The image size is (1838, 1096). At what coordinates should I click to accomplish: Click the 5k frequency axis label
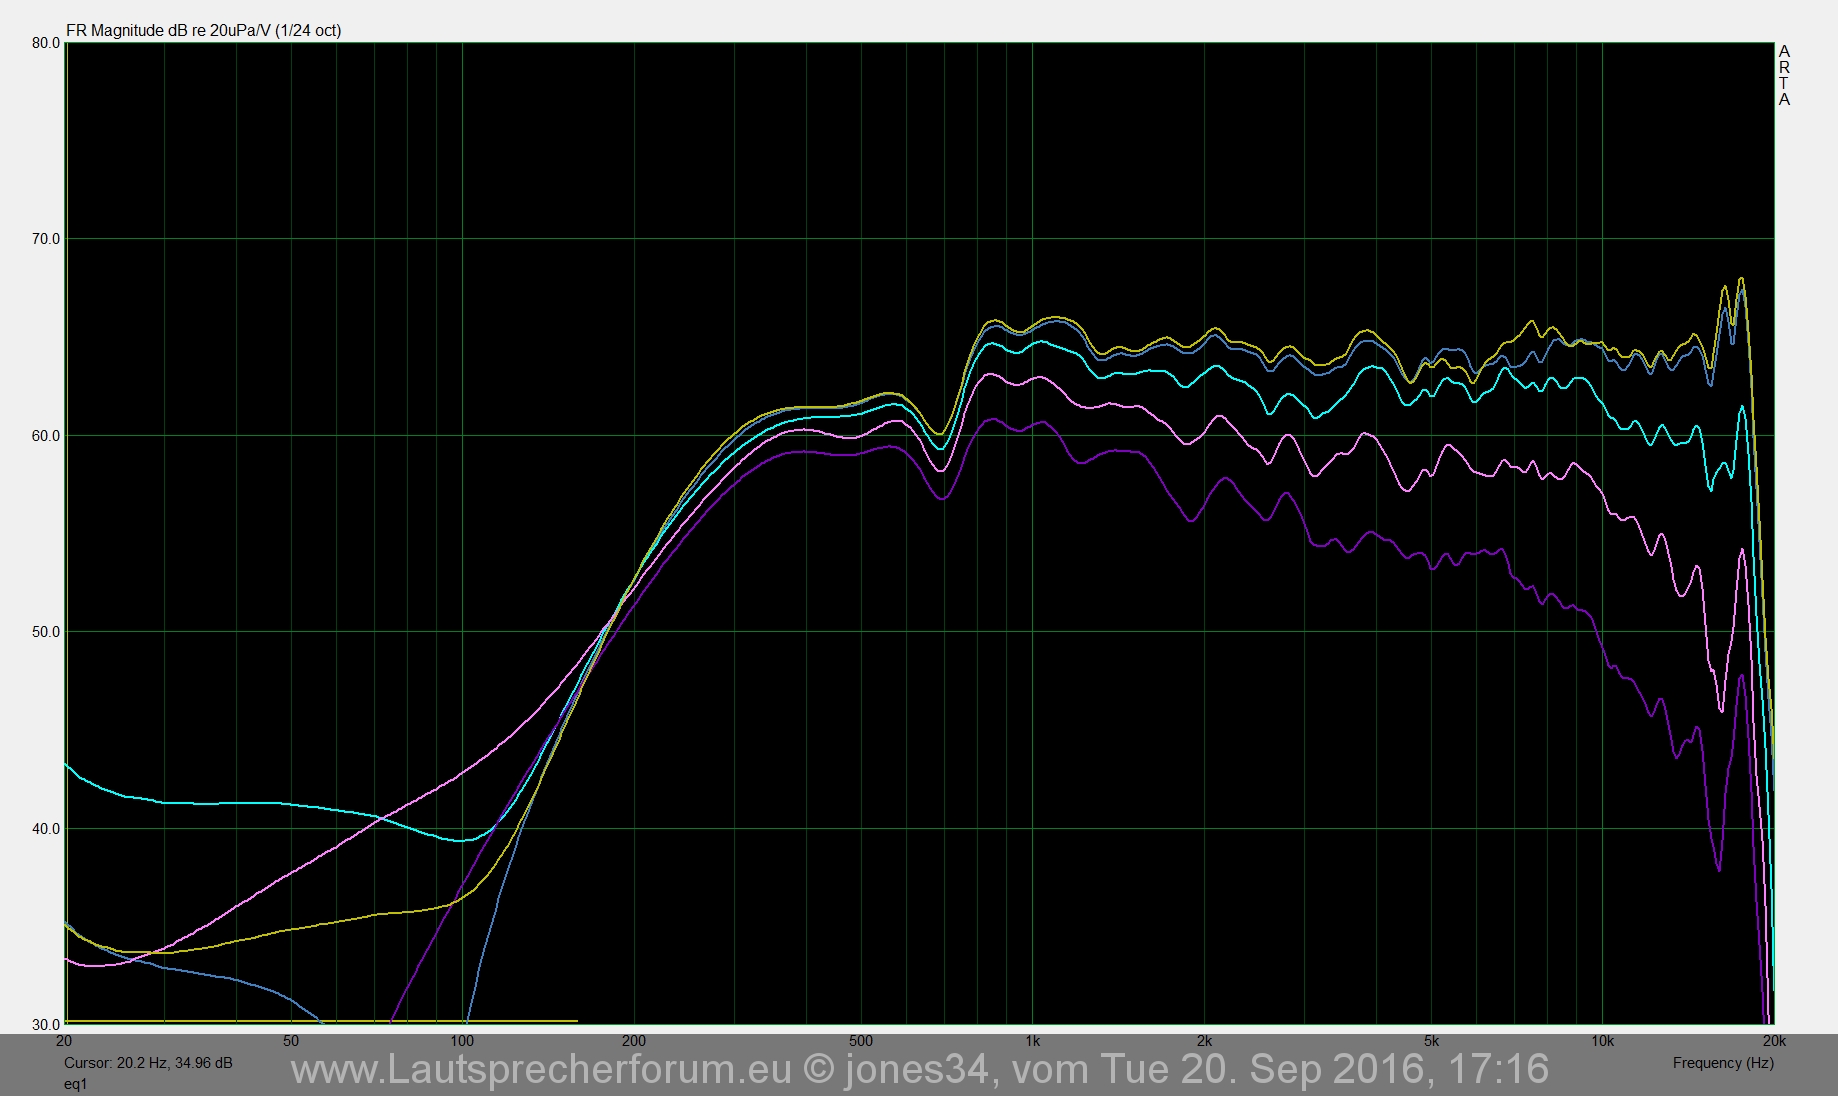(x=1431, y=1041)
